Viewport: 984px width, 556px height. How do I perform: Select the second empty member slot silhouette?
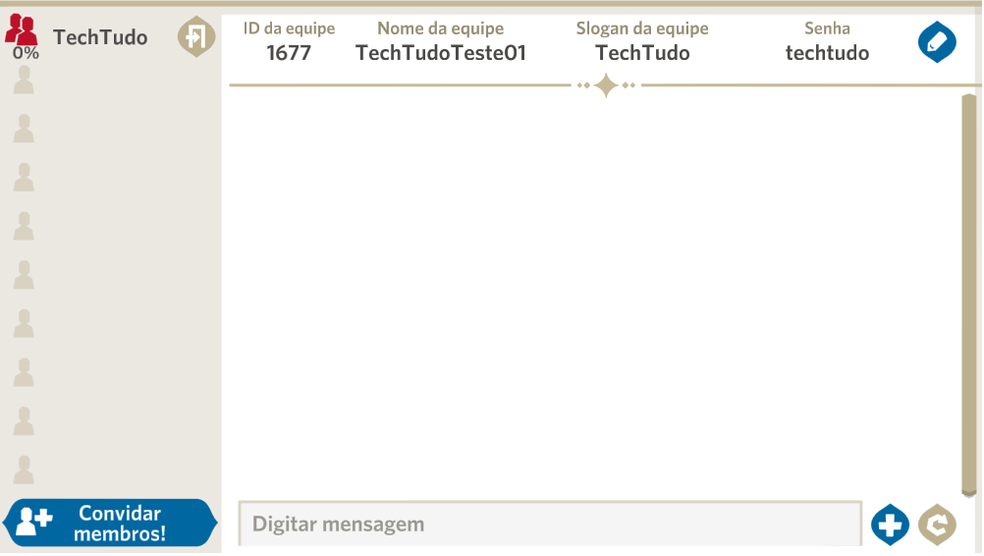pos(24,129)
